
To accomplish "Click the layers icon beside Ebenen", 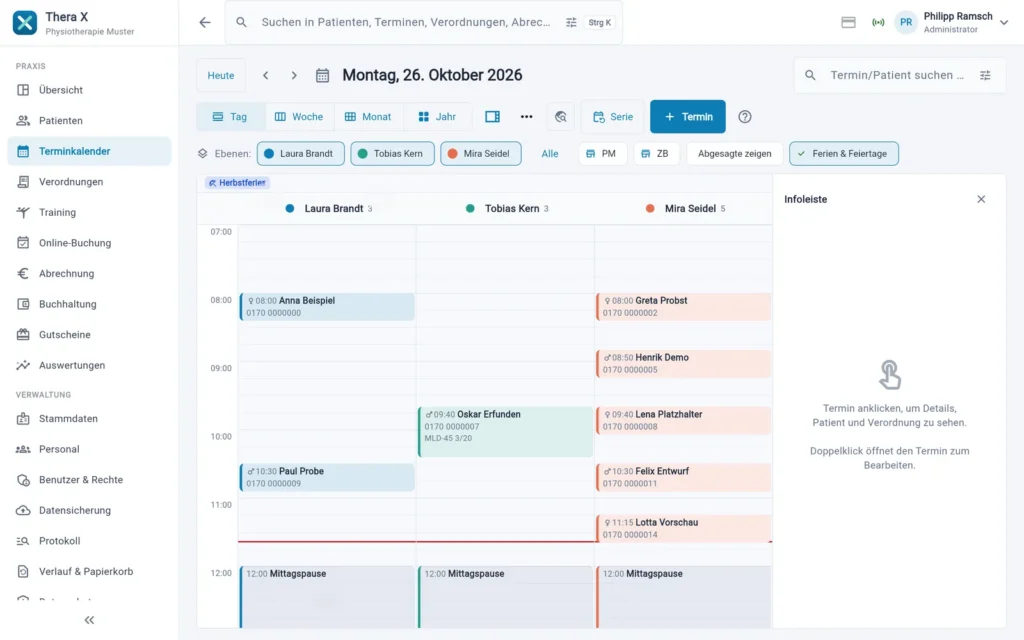I will pos(202,153).
